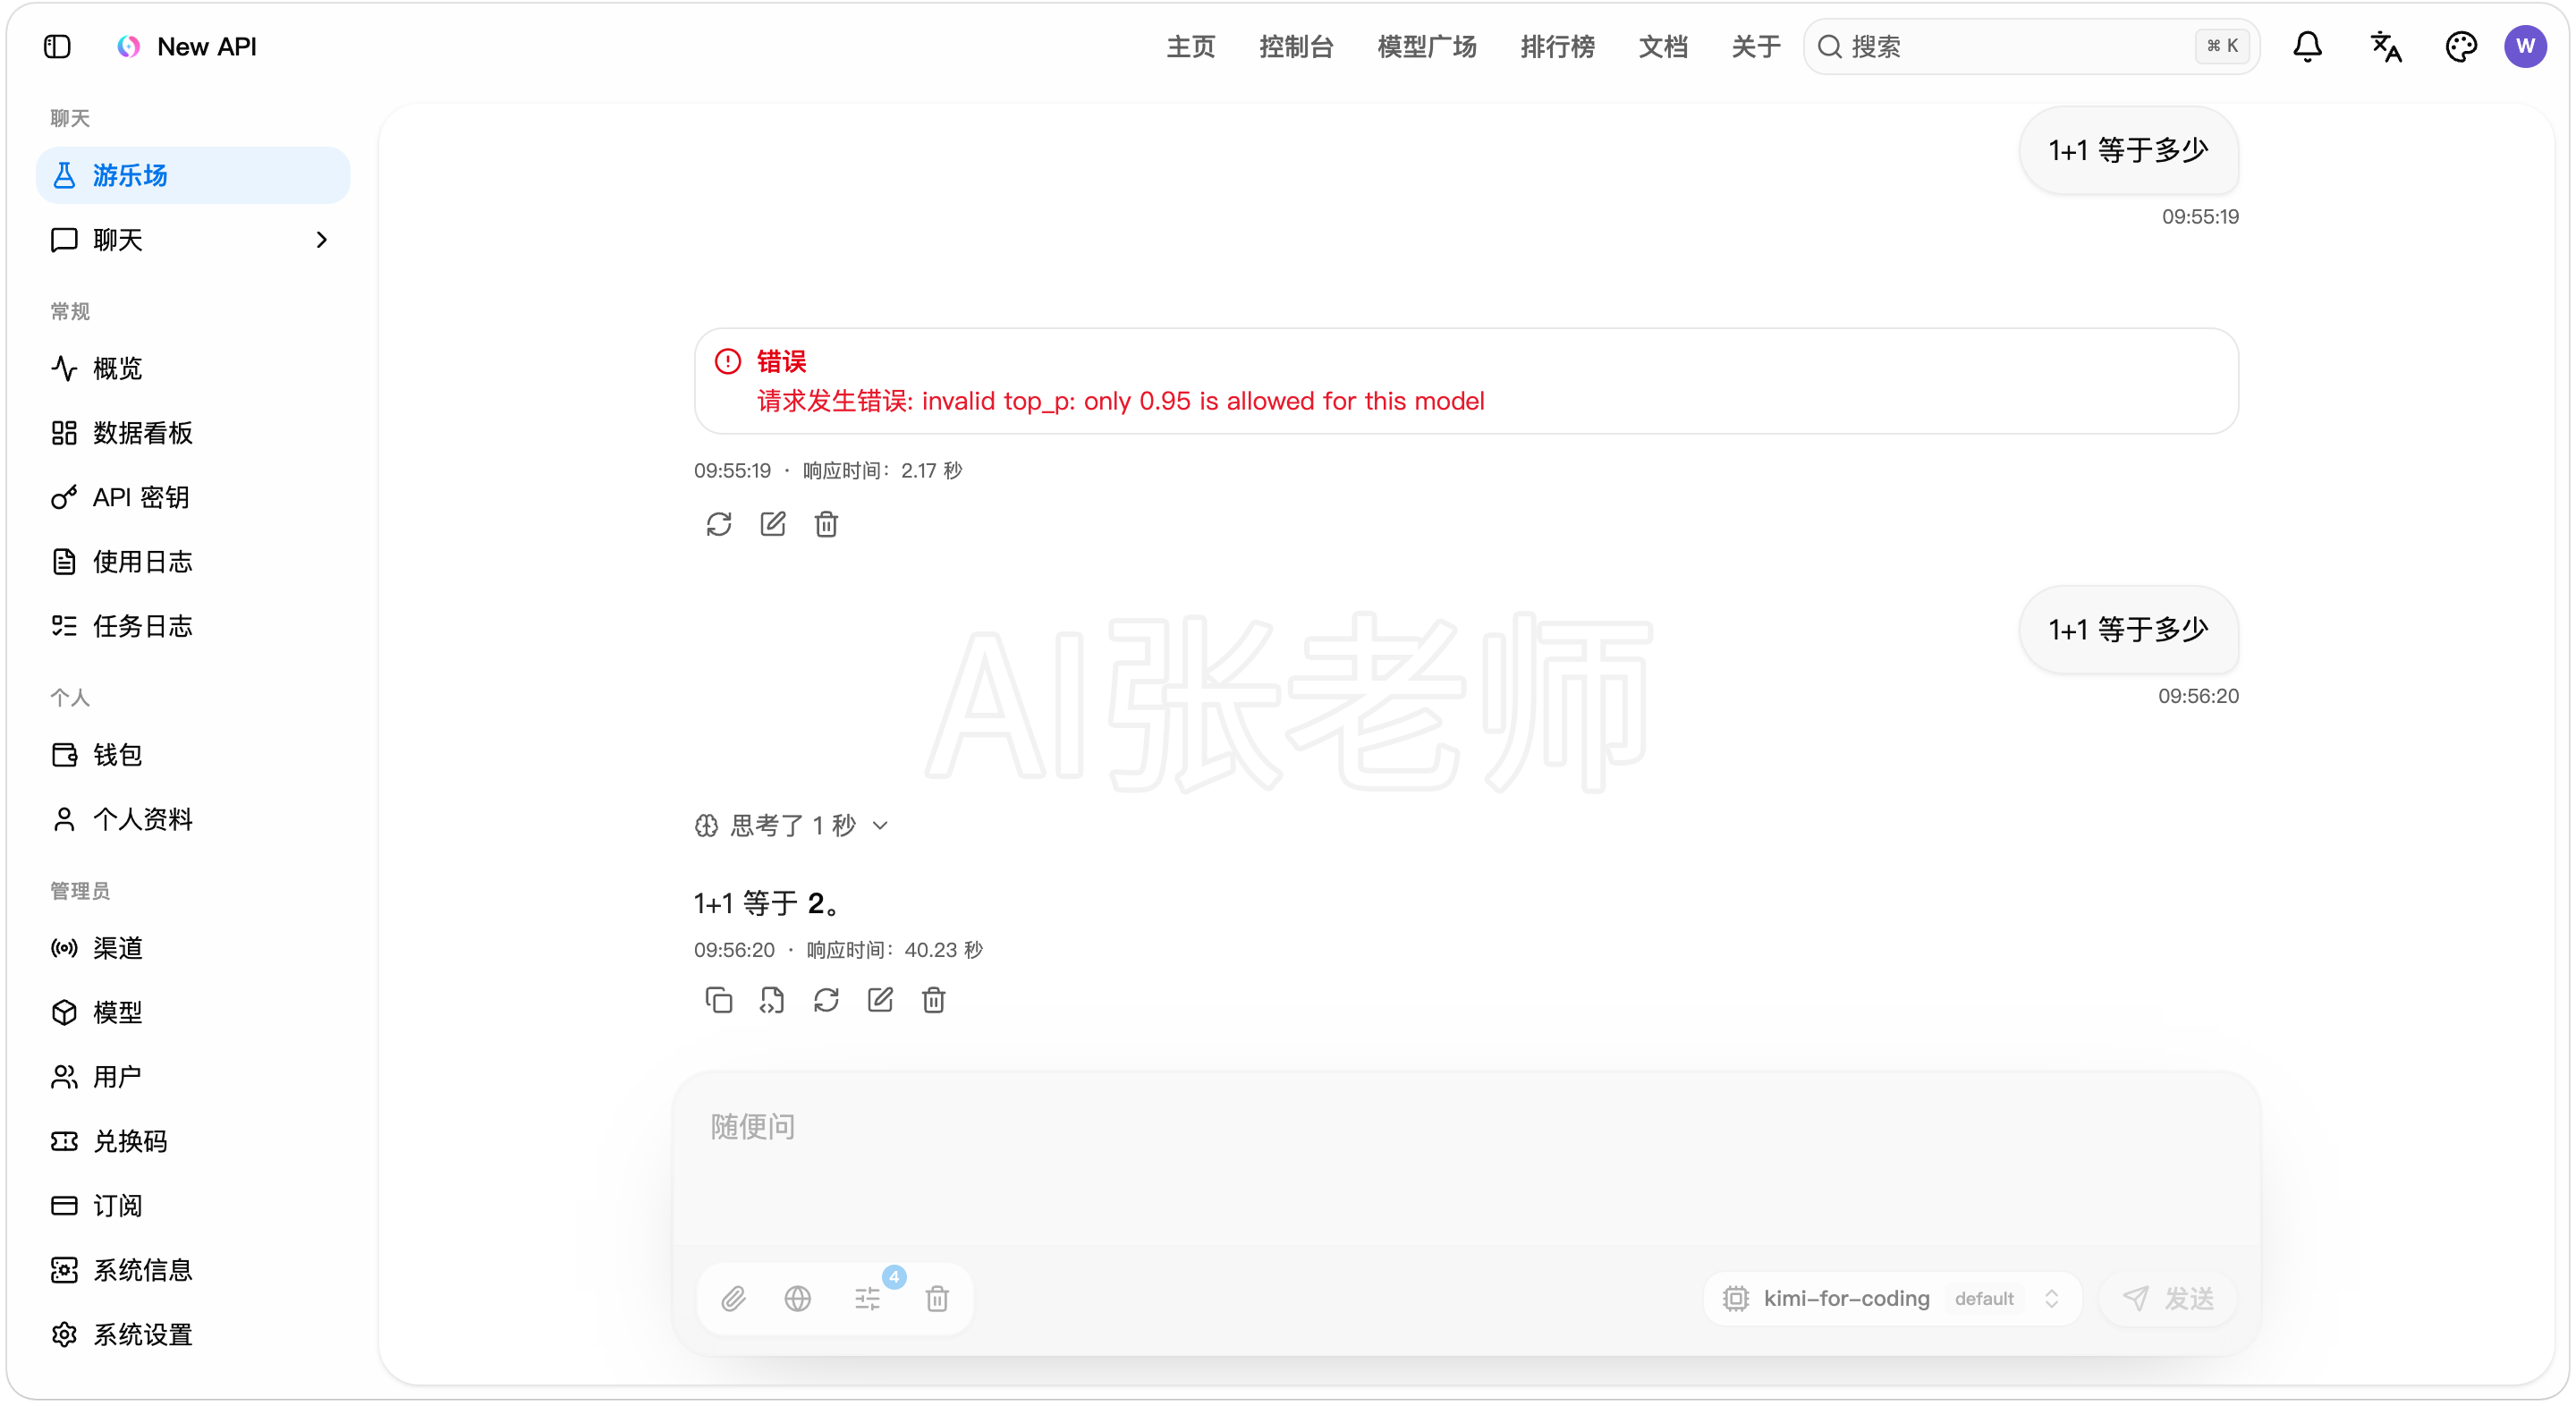This screenshot has width=2576, height=1406.
Task: Open the theme palette icon
Action: 2460,47
